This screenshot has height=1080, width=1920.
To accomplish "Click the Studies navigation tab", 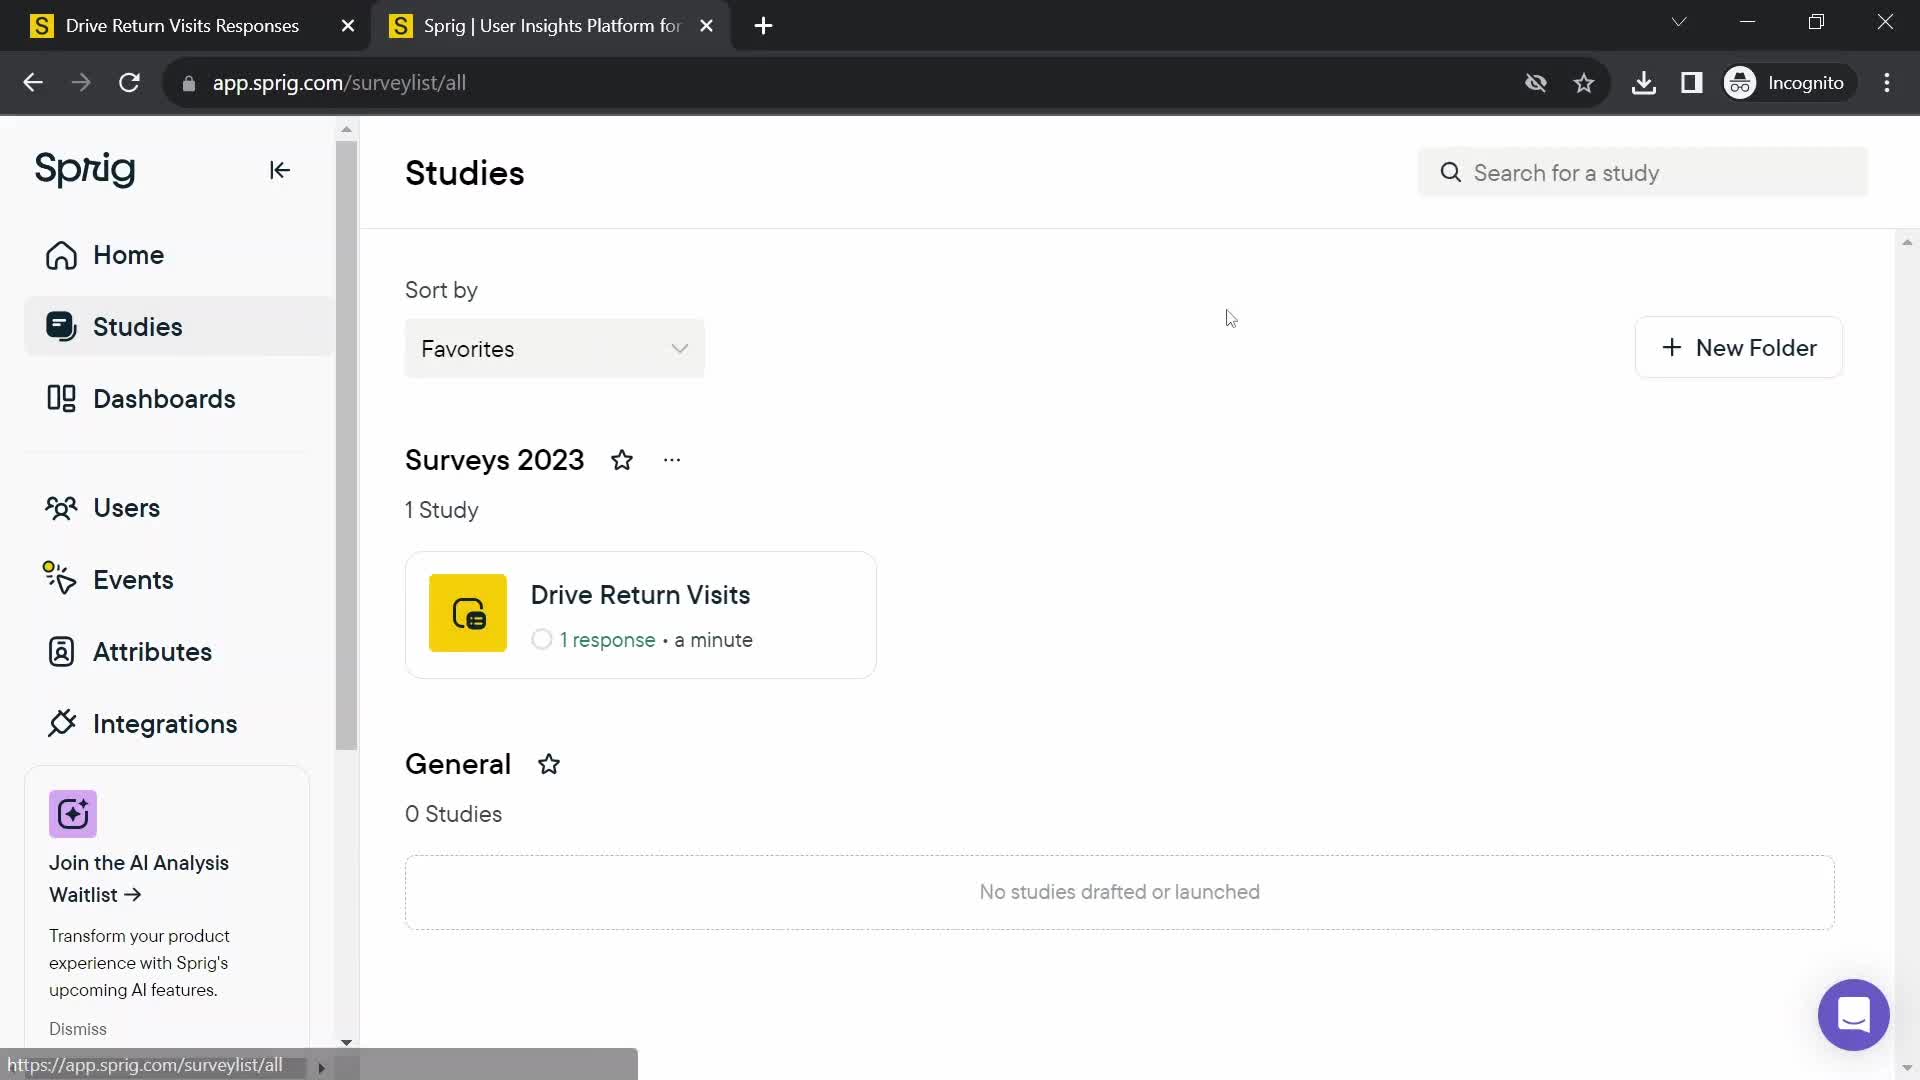I will click(138, 327).
